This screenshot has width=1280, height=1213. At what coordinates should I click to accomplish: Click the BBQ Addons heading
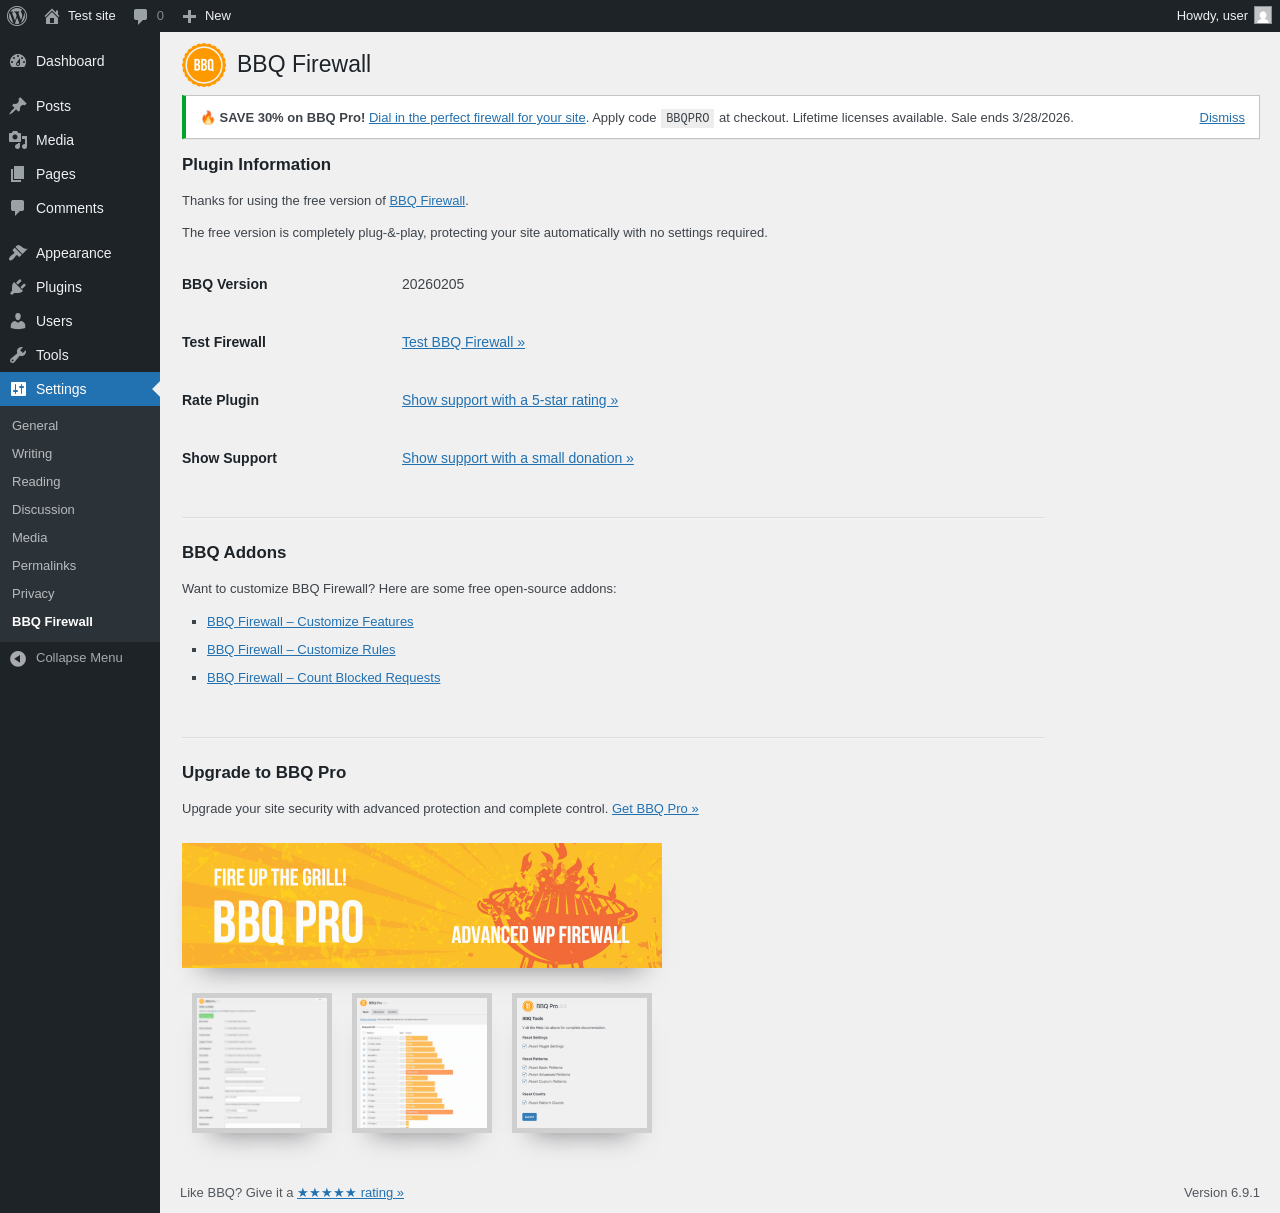point(234,553)
